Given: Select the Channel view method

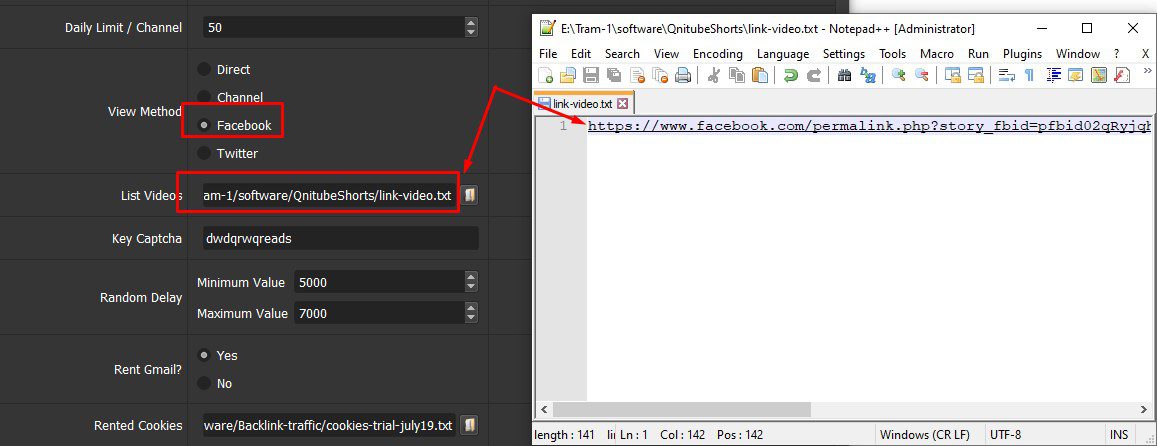Looking at the screenshot, I should pos(204,97).
